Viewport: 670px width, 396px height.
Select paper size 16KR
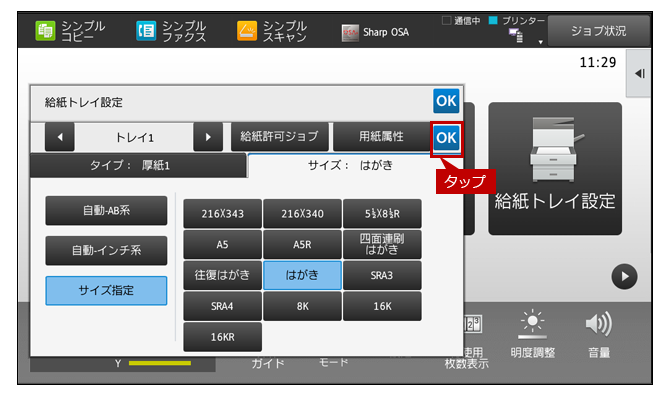click(223, 337)
